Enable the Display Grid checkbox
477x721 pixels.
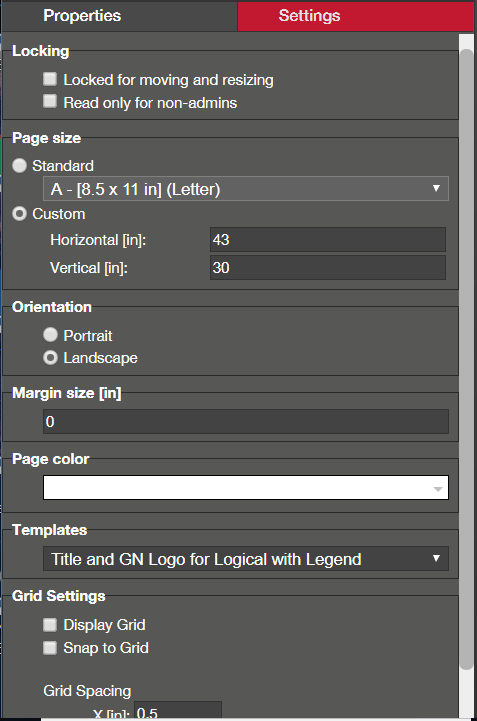(x=50, y=624)
